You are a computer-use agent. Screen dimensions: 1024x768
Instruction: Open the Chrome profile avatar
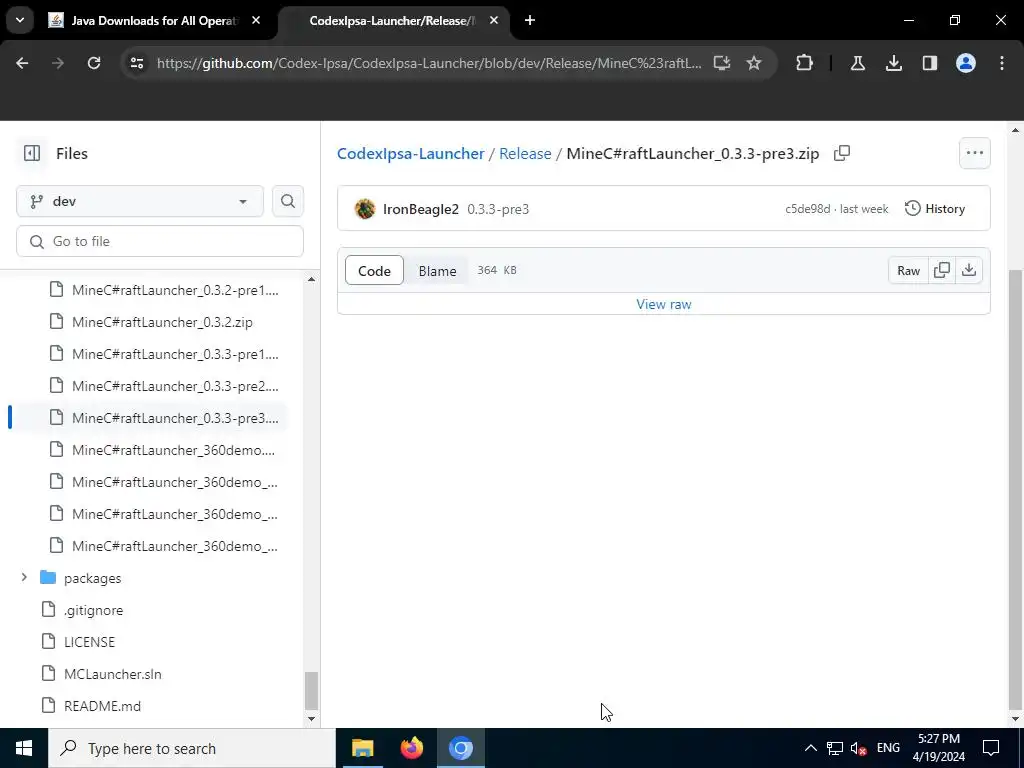click(x=965, y=63)
